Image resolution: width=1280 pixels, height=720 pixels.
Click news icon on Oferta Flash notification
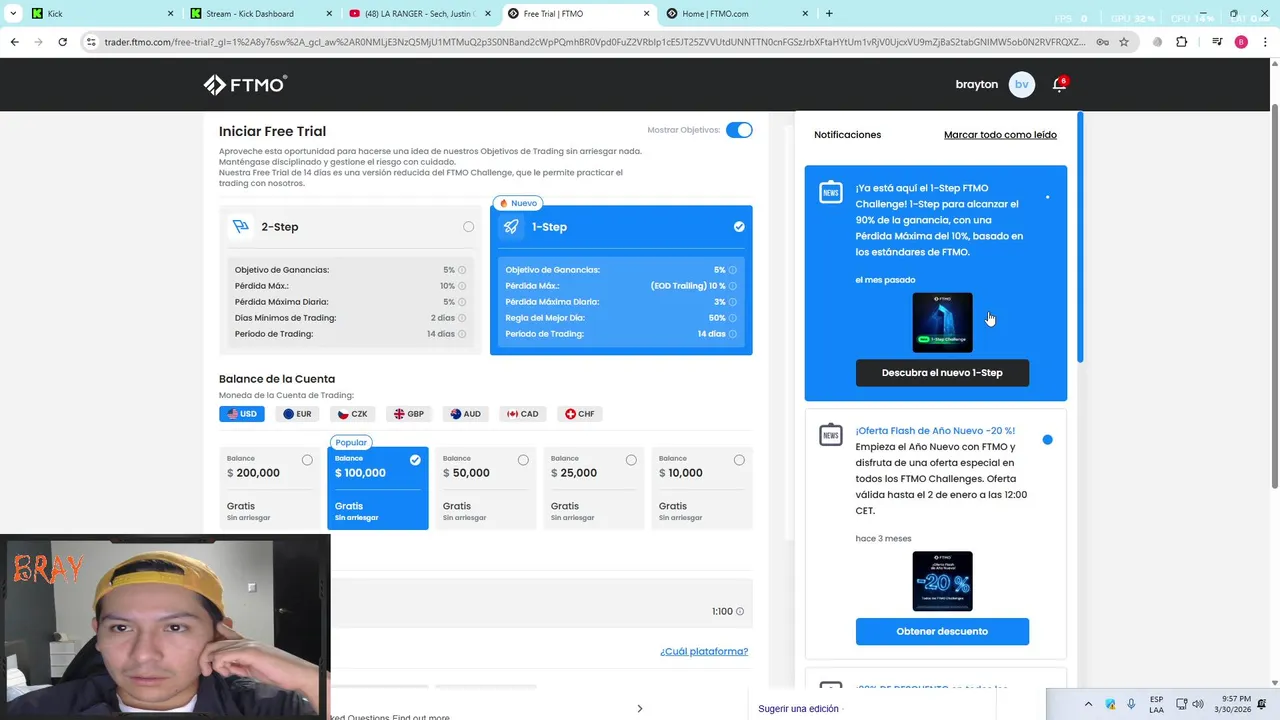tap(830, 434)
